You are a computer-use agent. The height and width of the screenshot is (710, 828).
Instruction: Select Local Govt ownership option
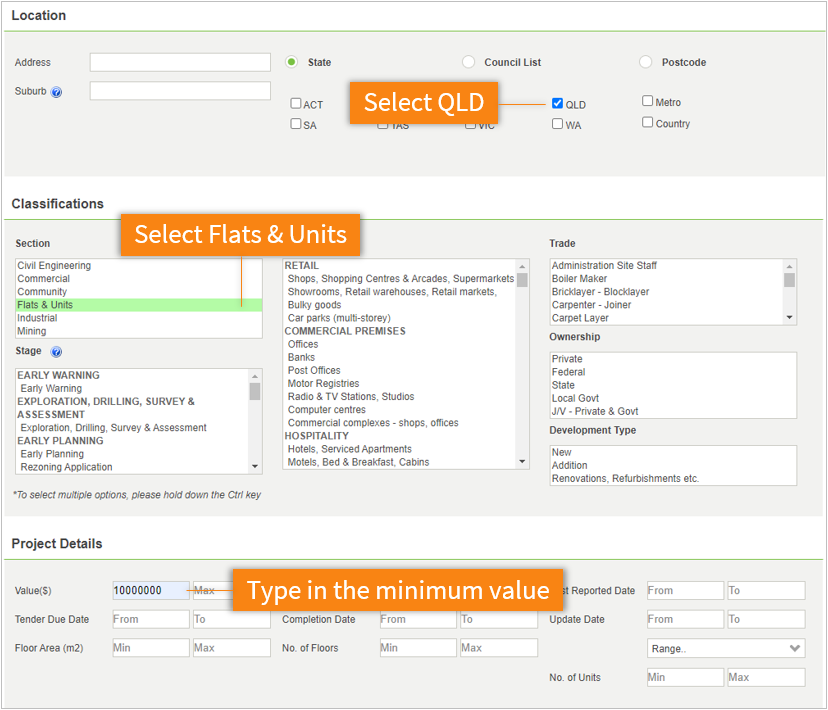pyautogui.click(x=673, y=399)
